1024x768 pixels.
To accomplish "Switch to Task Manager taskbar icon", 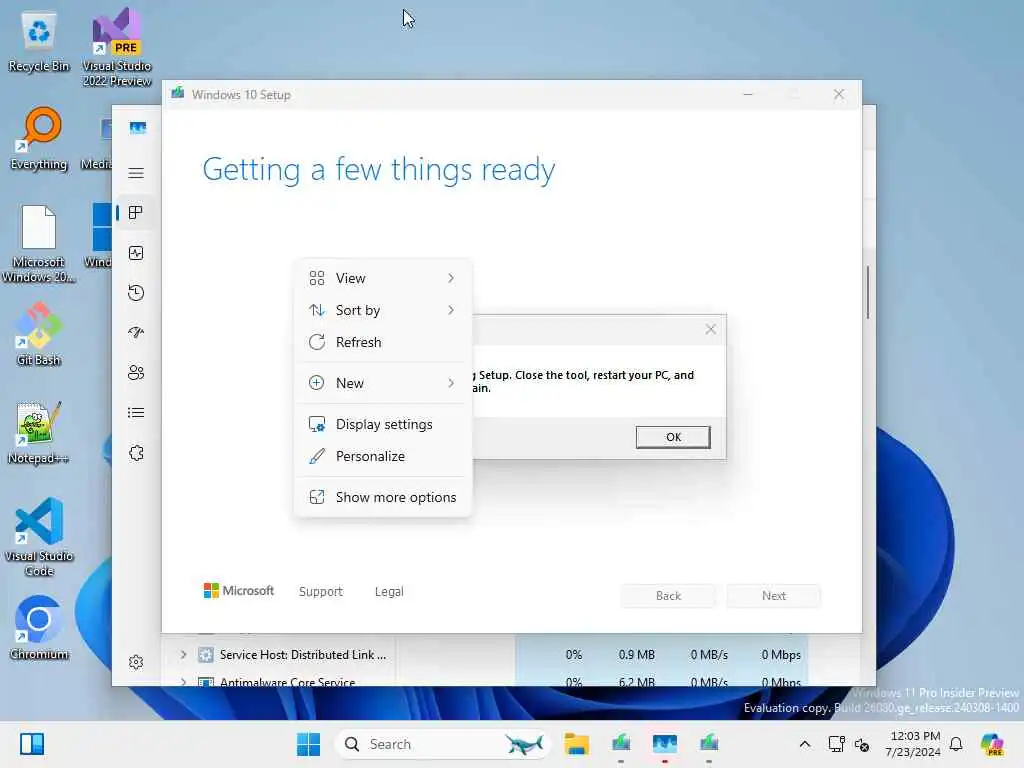I will point(665,744).
